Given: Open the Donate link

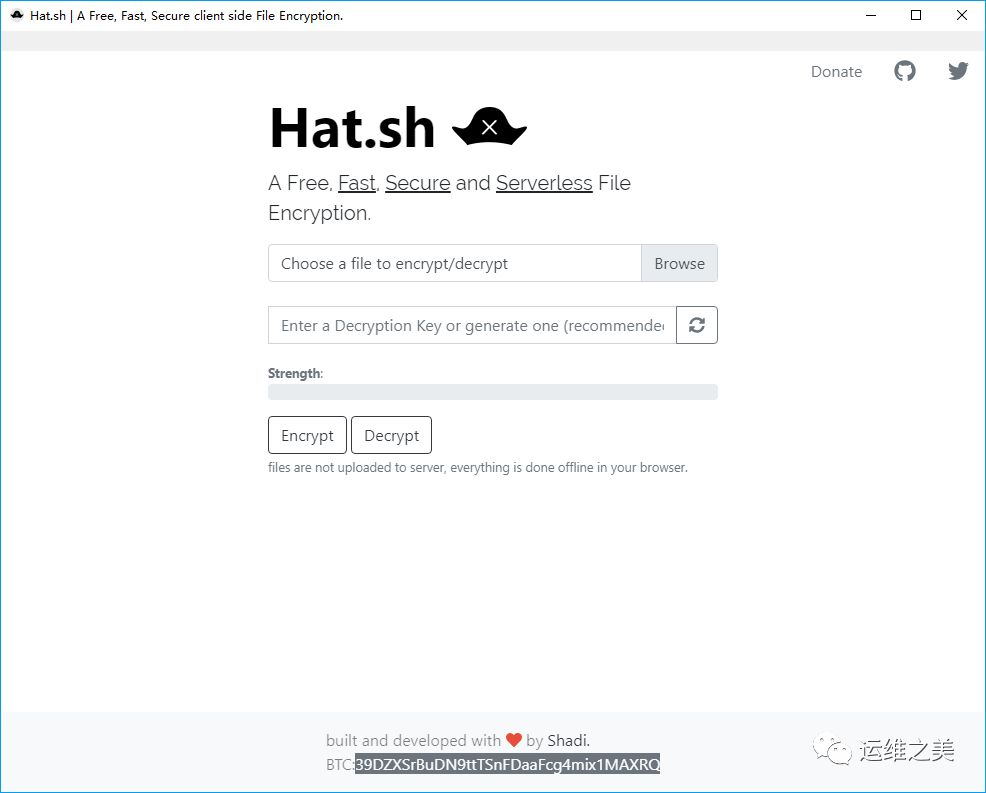Looking at the screenshot, I should (836, 72).
